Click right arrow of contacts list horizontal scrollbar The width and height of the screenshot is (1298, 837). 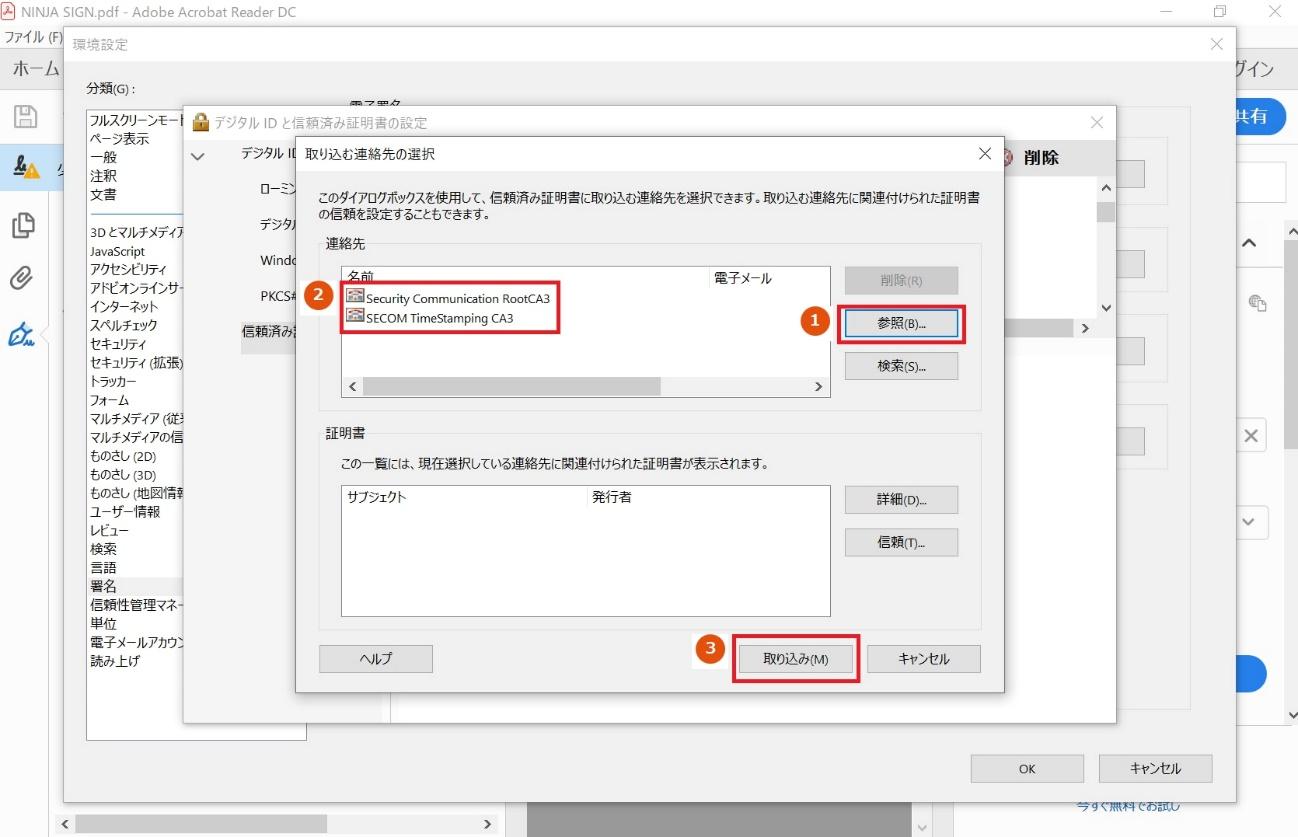(818, 386)
